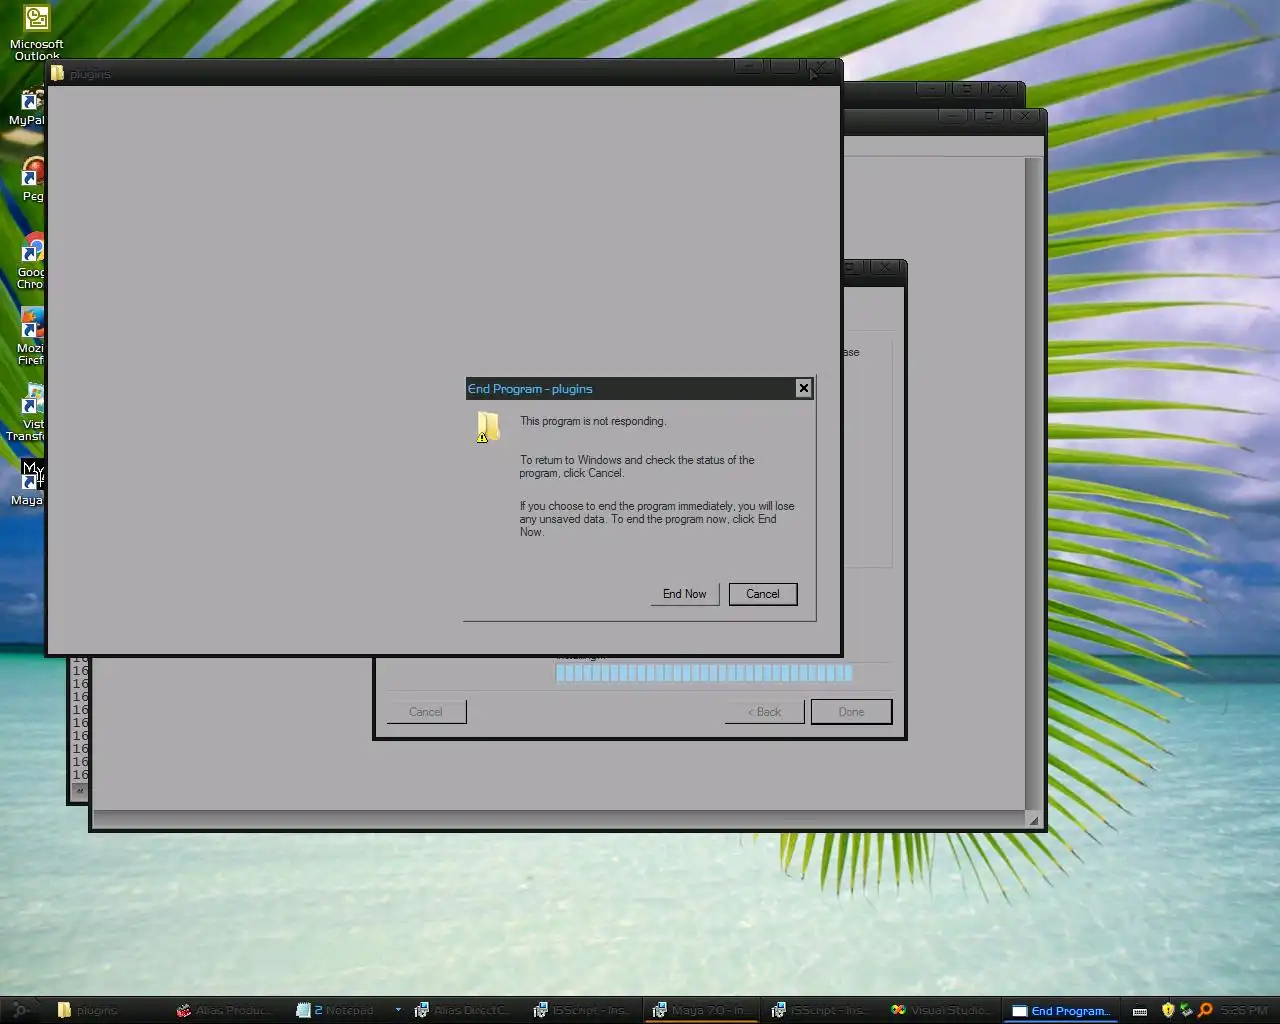Select the Google Chrome desktop shortcut

(x=30, y=262)
